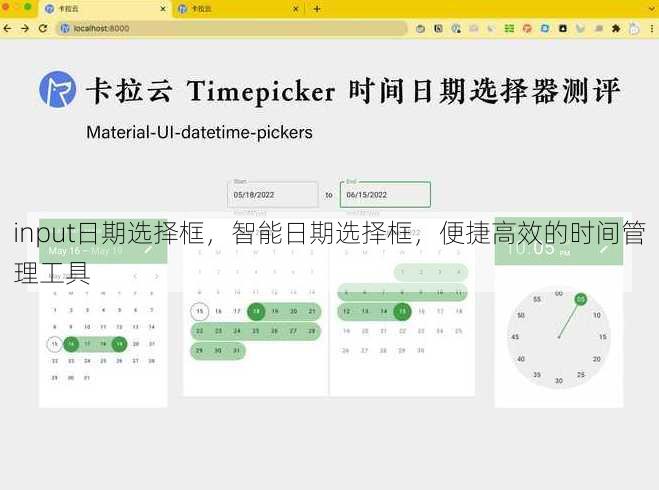Viewport: 659px width, 490px height.
Task: Select 12 in the right June calendar
Action: (346, 311)
